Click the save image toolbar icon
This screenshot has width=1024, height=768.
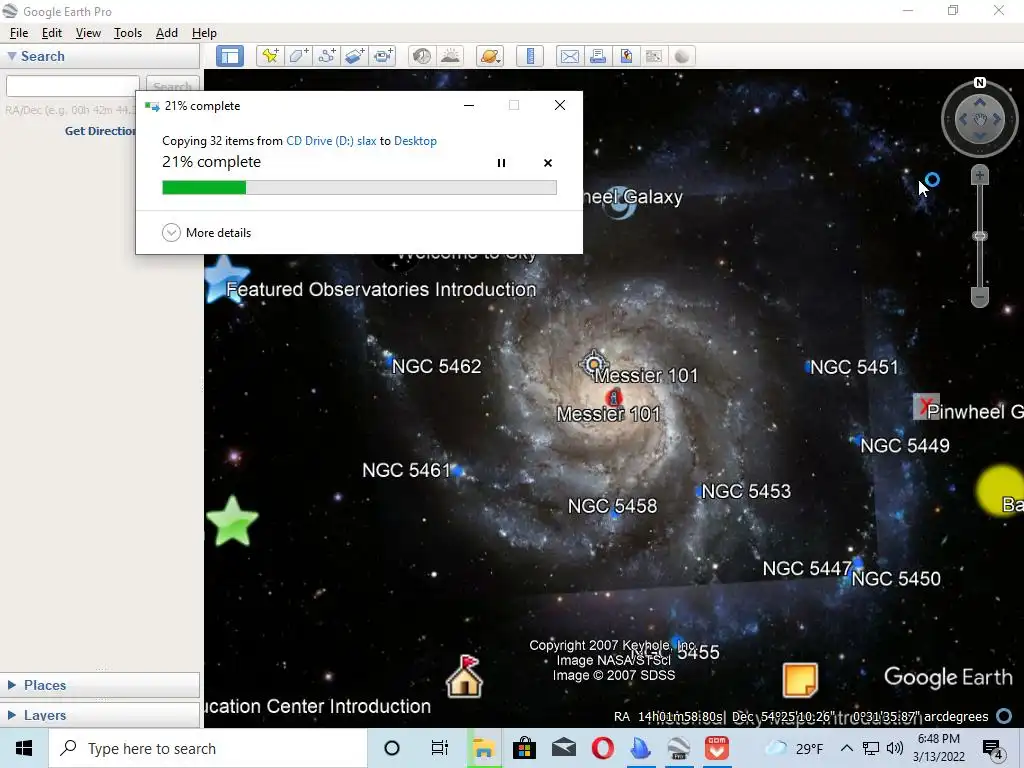click(x=654, y=56)
